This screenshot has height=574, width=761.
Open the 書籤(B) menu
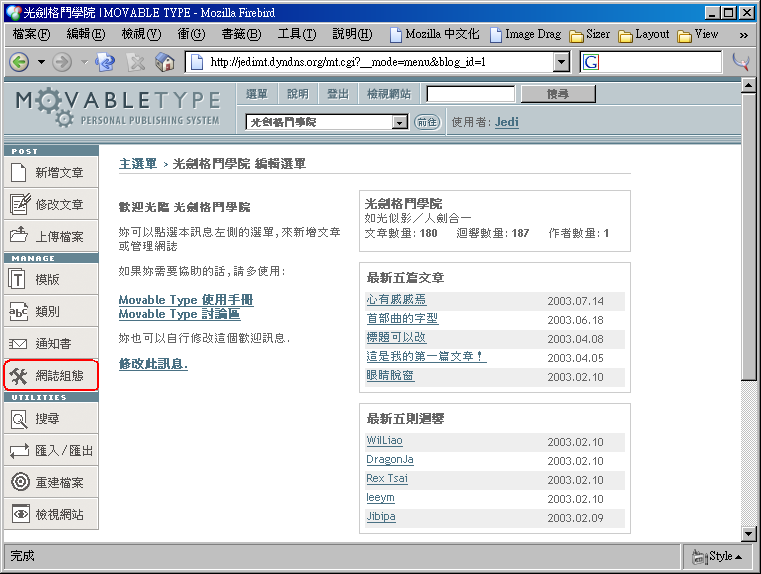point(241,34)
